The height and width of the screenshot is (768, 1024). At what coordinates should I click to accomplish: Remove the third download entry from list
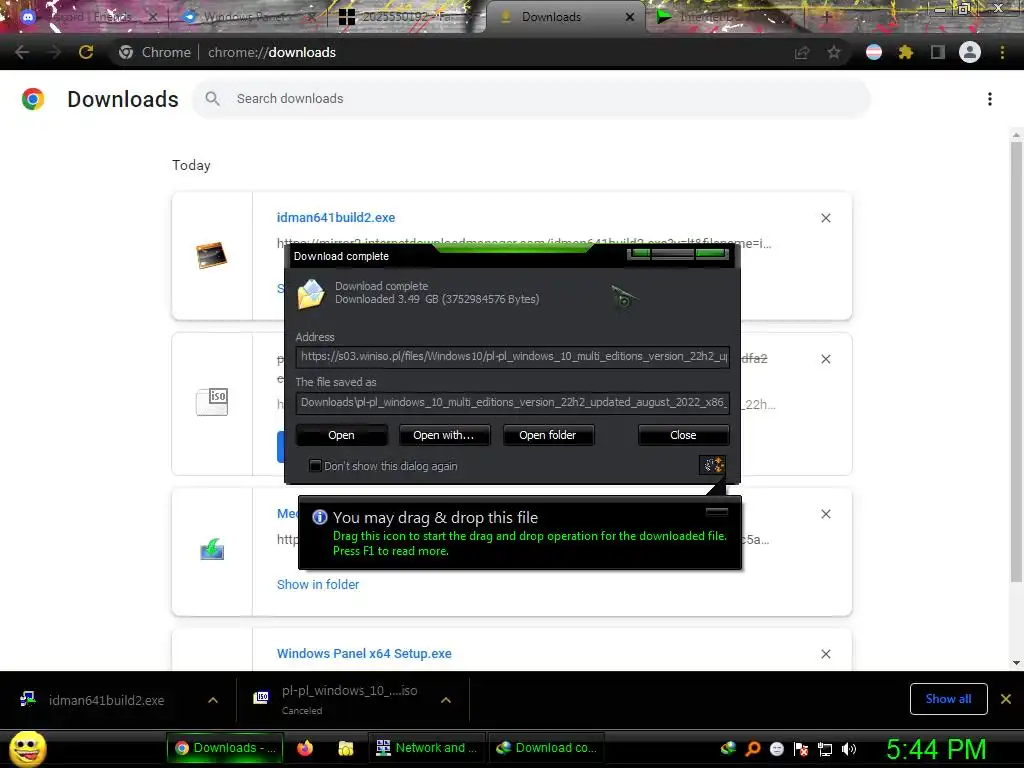[x=826, y=514]
